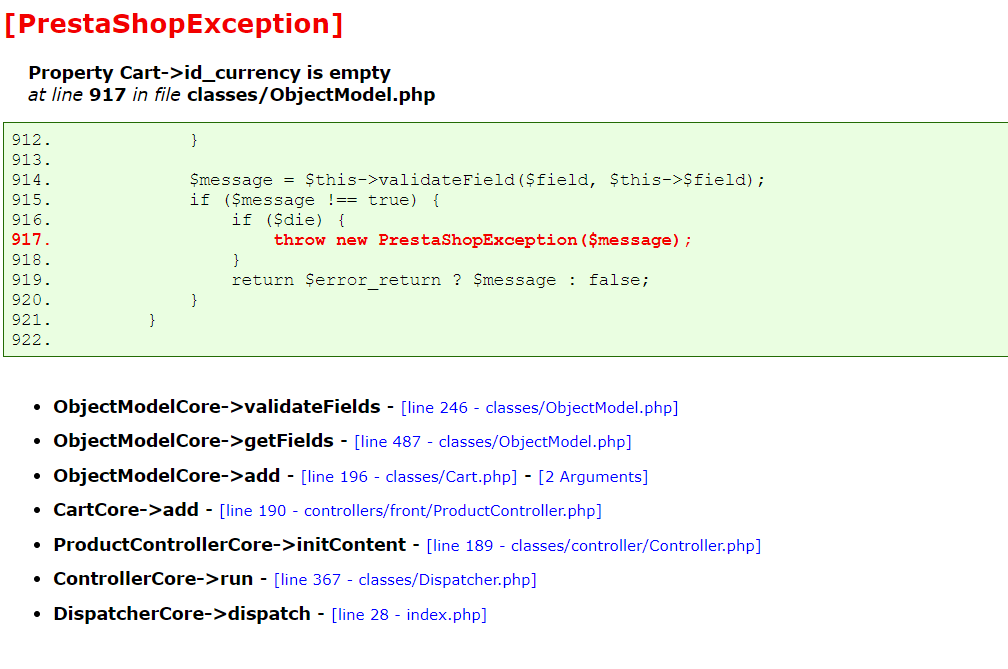Click ObjectModelCore->validateFields trace entry
1008x669 pixels.
[217, 407]
